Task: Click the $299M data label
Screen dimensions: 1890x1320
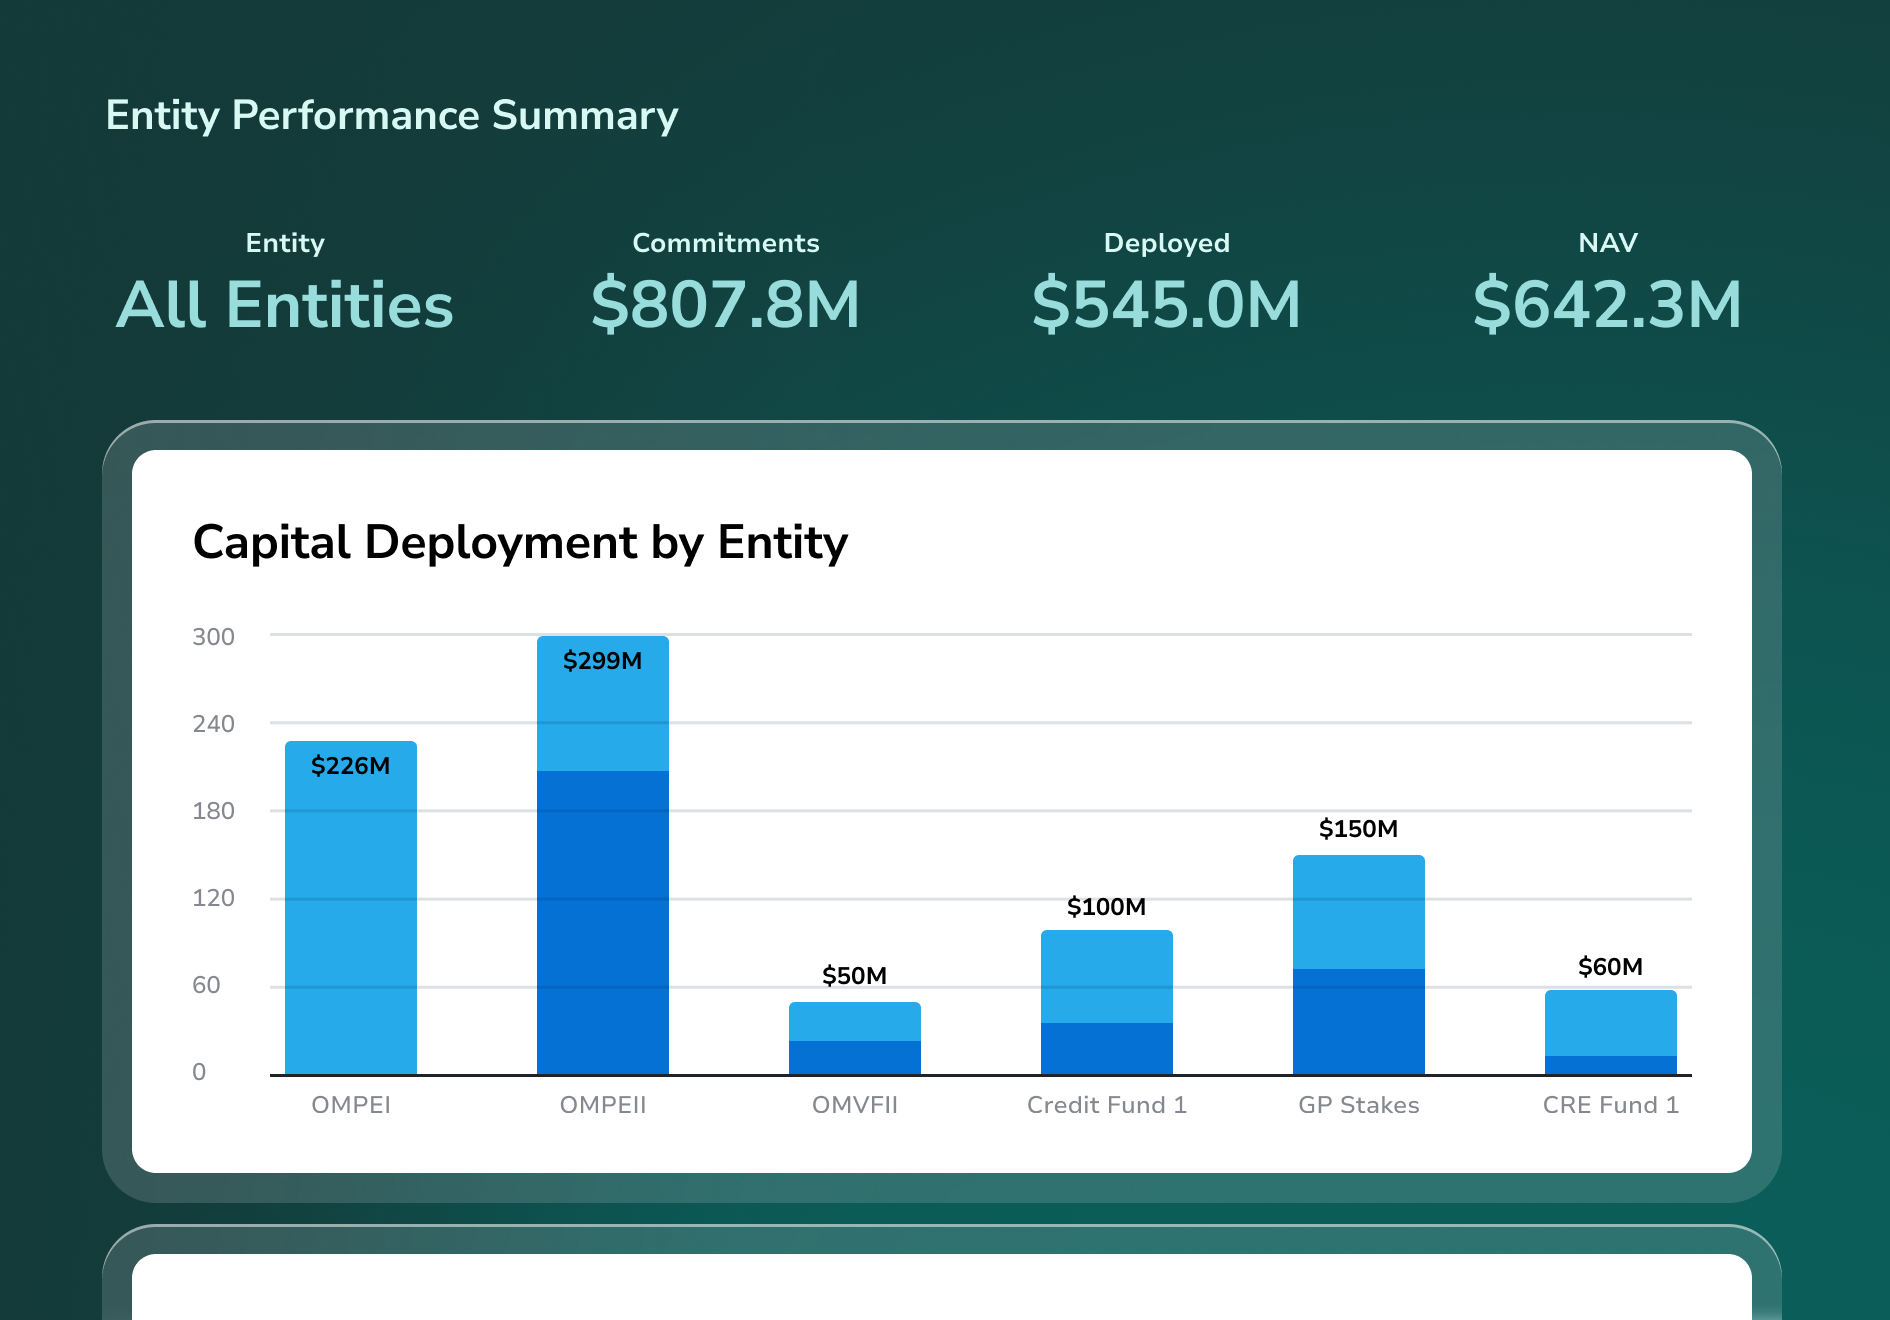Action: click(x=603, y=661)
